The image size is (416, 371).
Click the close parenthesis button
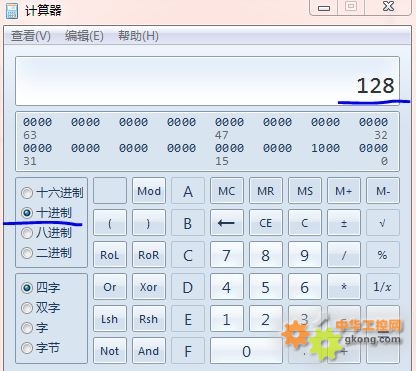[x=149, y=223]
